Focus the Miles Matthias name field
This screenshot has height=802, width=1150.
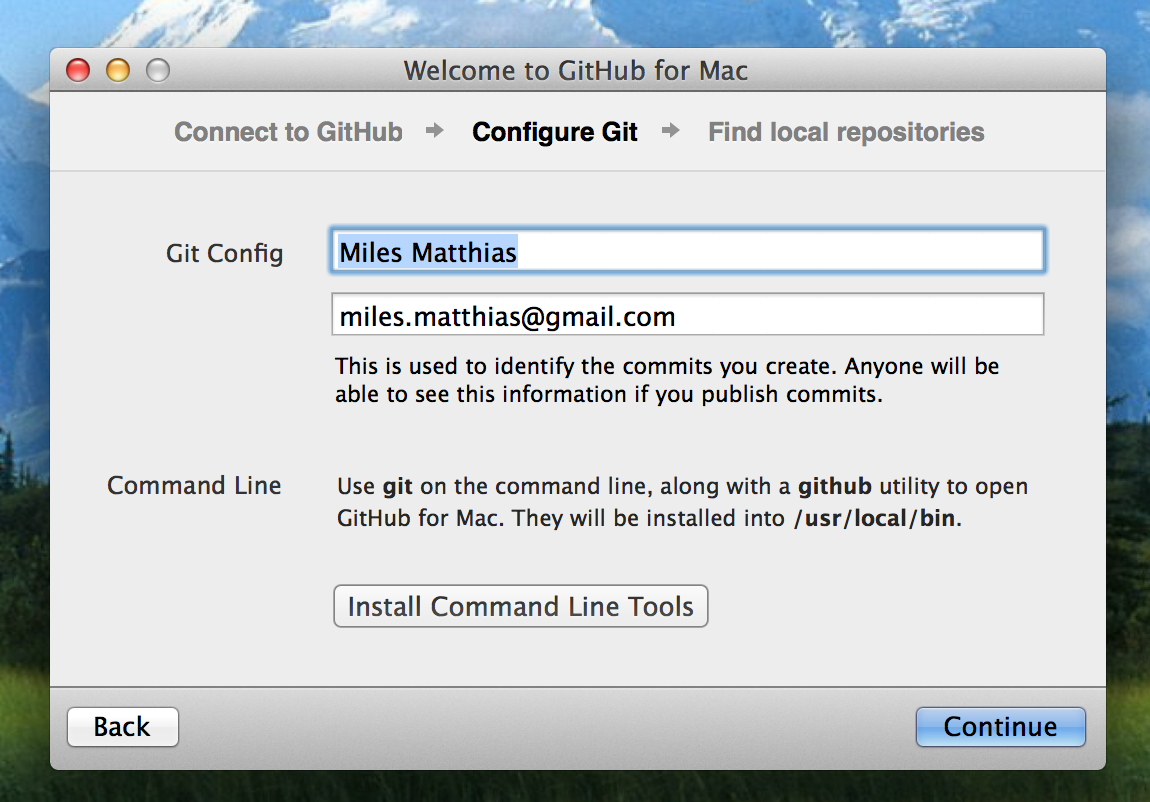[688, 251]
